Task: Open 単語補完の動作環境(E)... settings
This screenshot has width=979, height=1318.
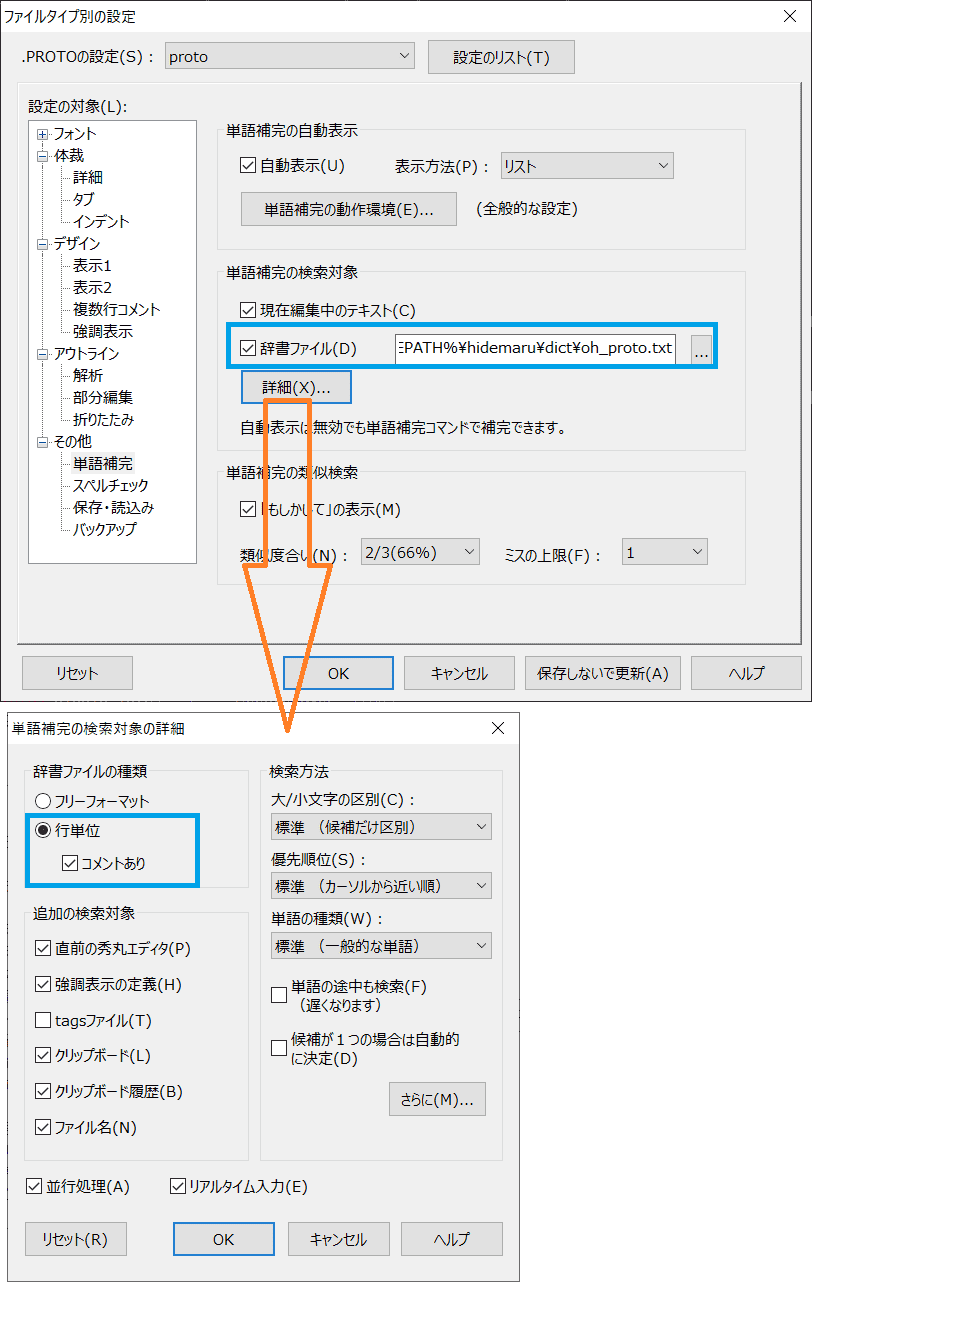Action: 349,209
